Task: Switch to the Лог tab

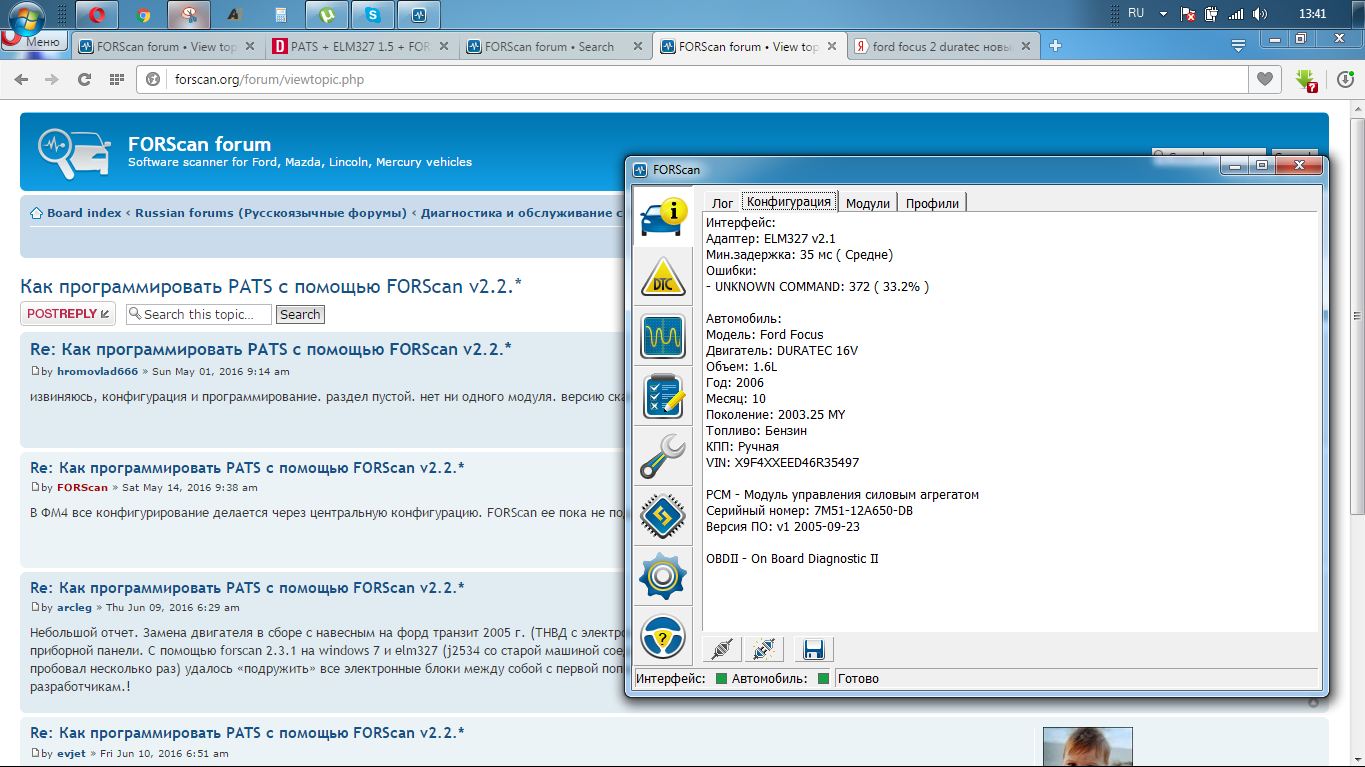Action: 722,203
